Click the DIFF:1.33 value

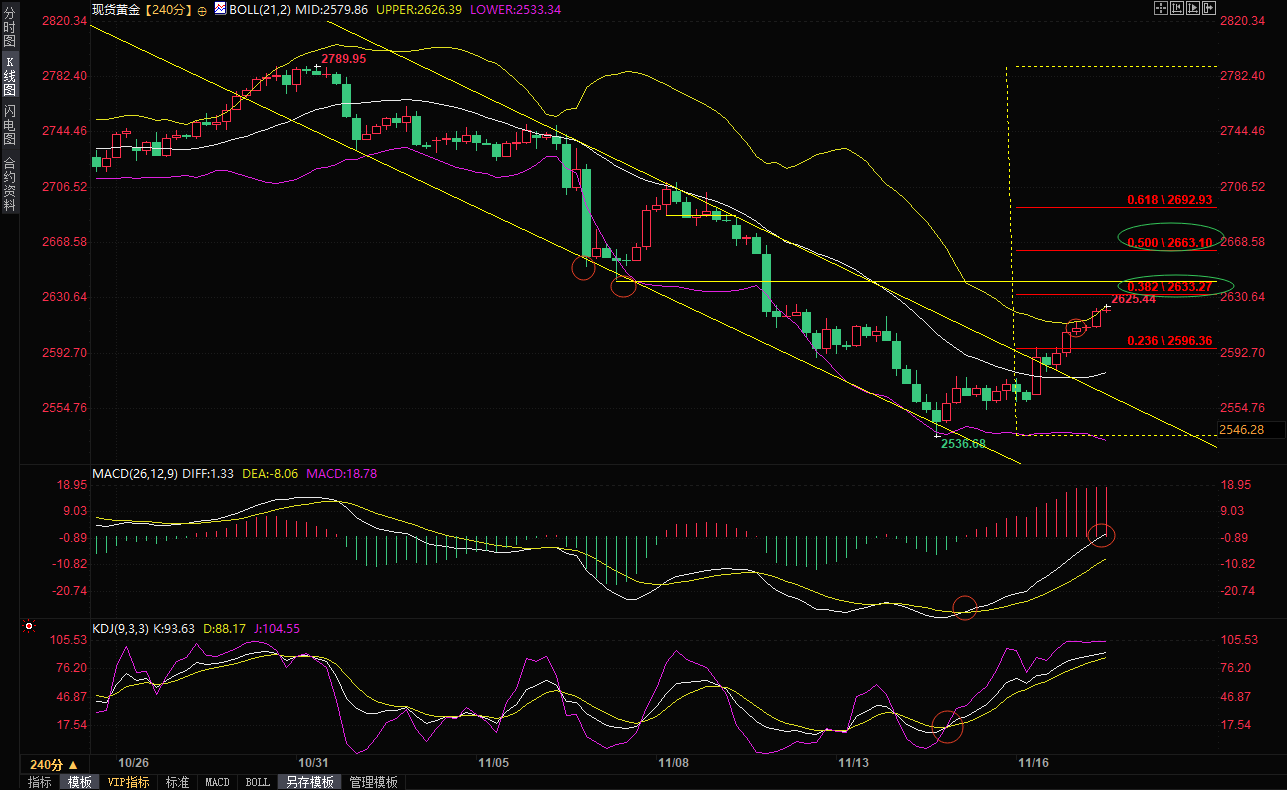[x=207, y=473]
